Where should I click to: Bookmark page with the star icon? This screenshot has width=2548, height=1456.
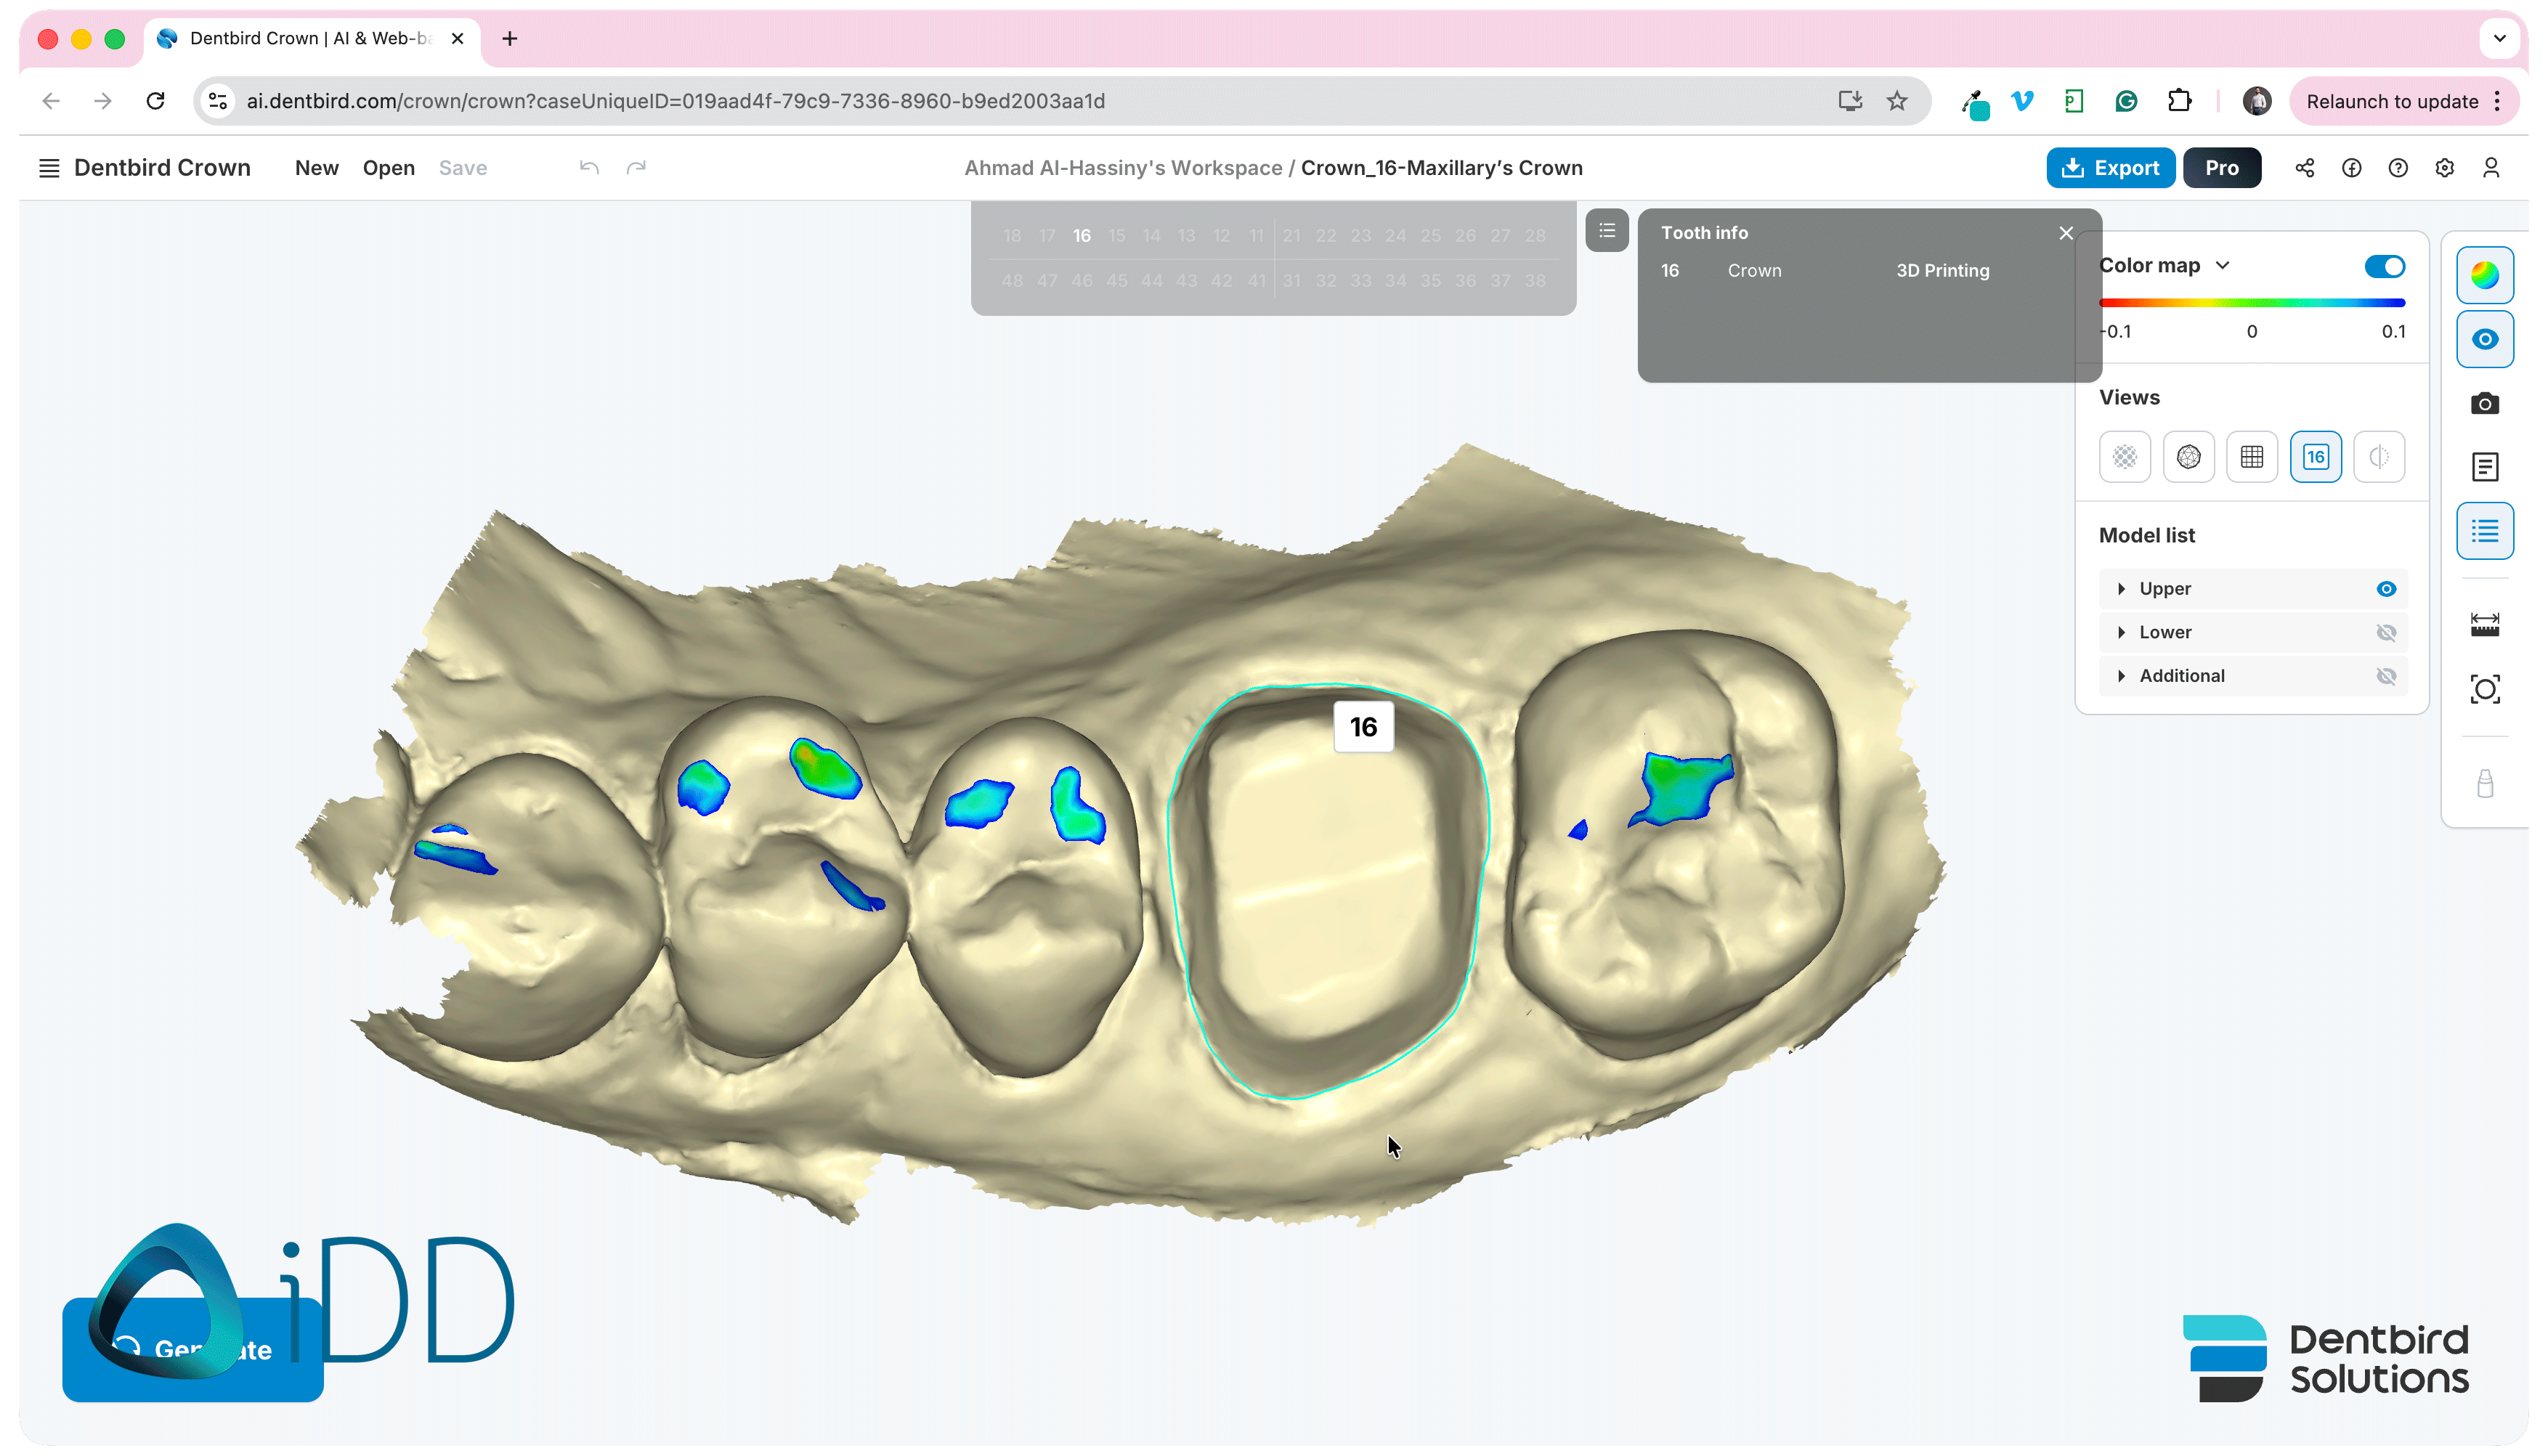[1896, 101]
